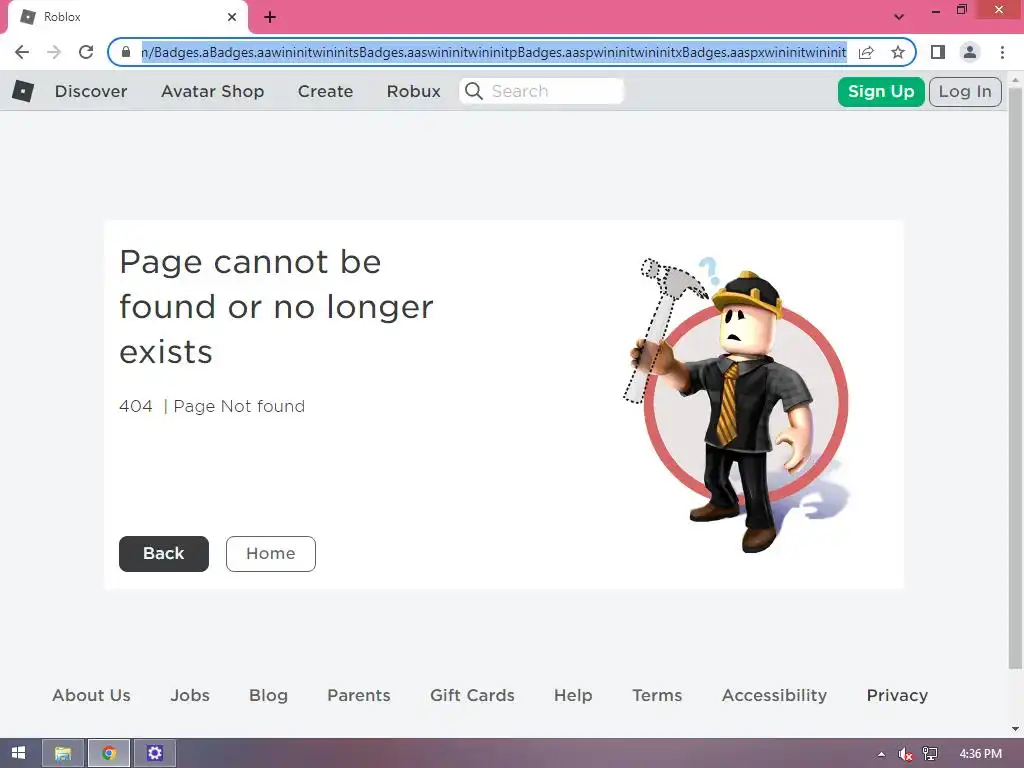Minimize the Chrome window

click(935, 10)
